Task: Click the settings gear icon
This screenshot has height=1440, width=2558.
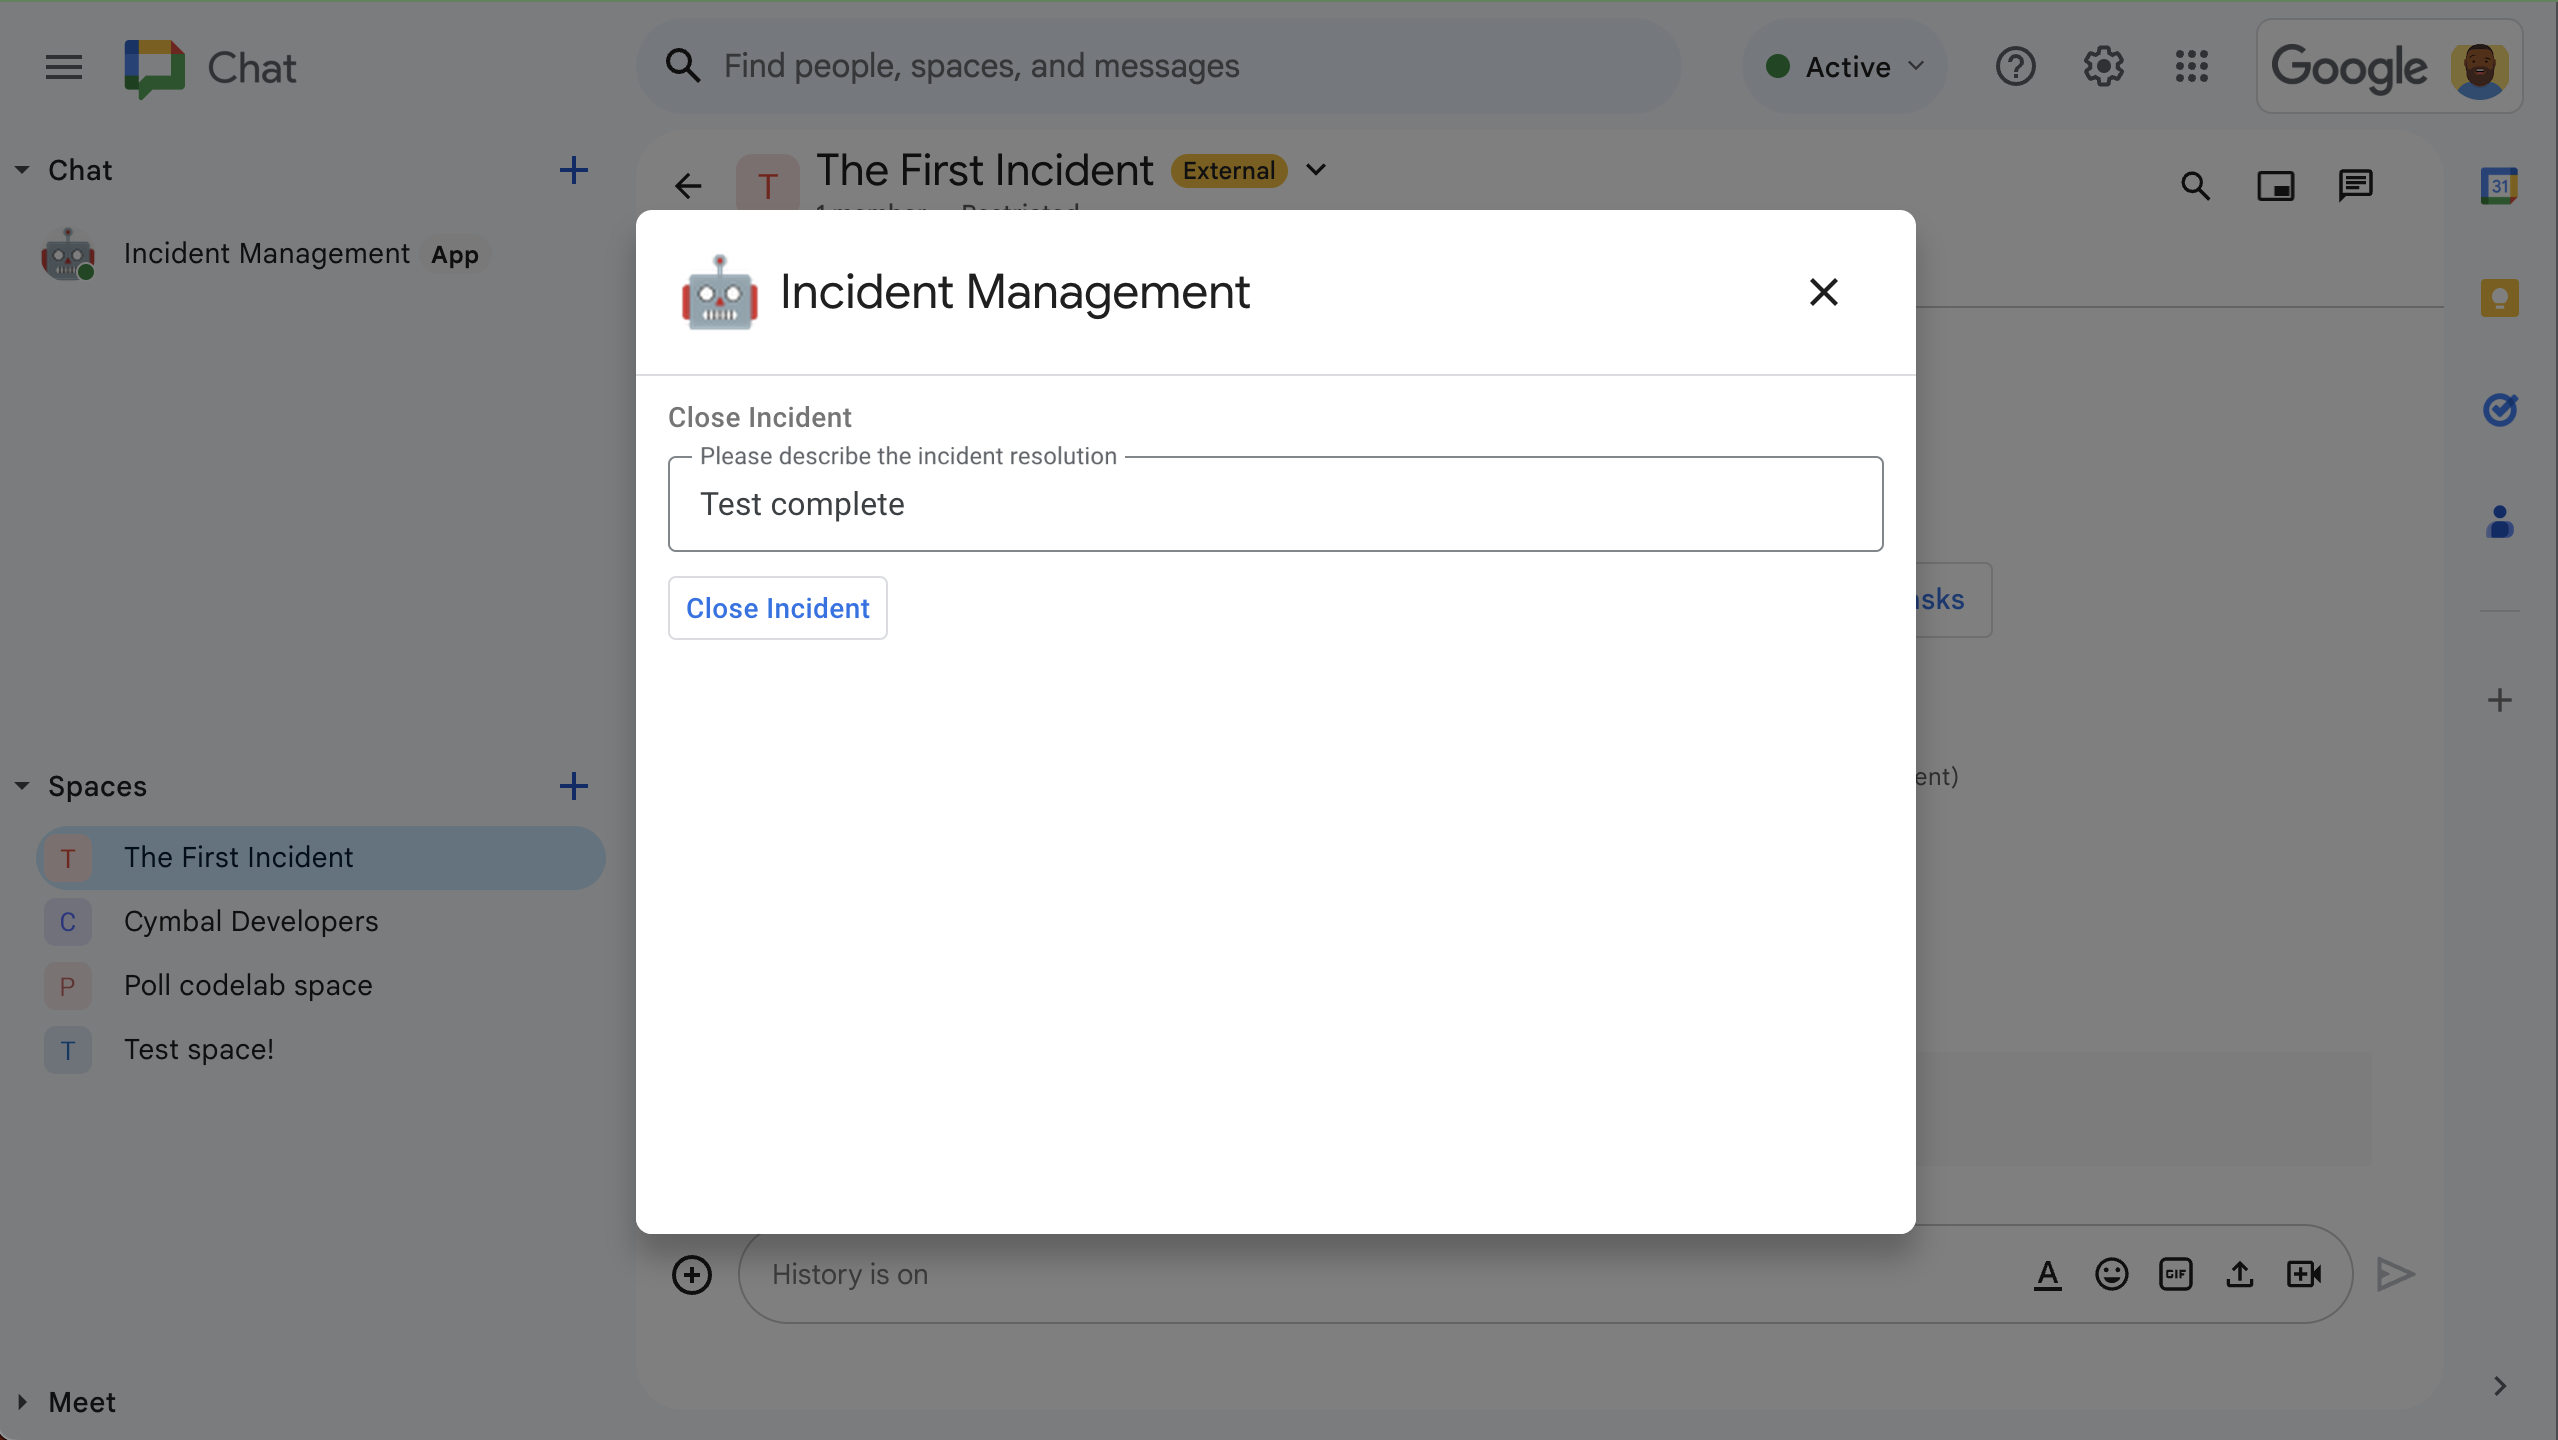Action: [2103, 65]
